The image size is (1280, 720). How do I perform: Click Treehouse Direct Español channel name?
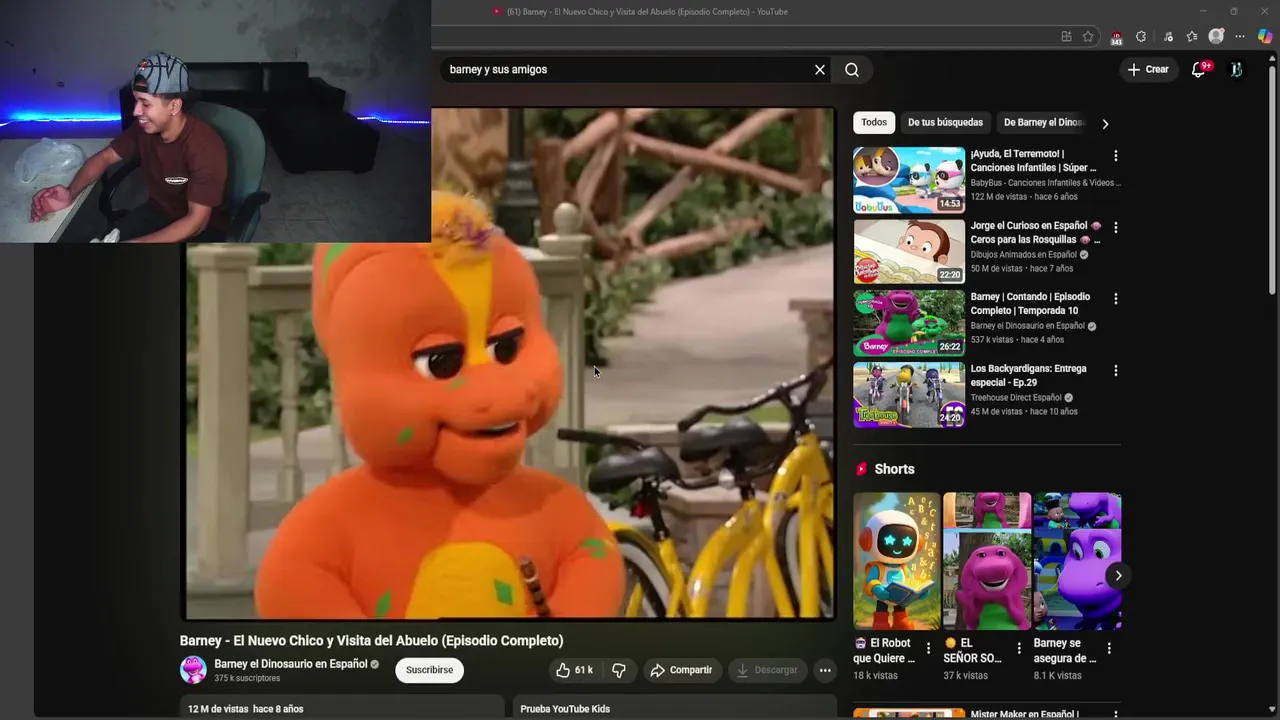(x=1016, y=397)
